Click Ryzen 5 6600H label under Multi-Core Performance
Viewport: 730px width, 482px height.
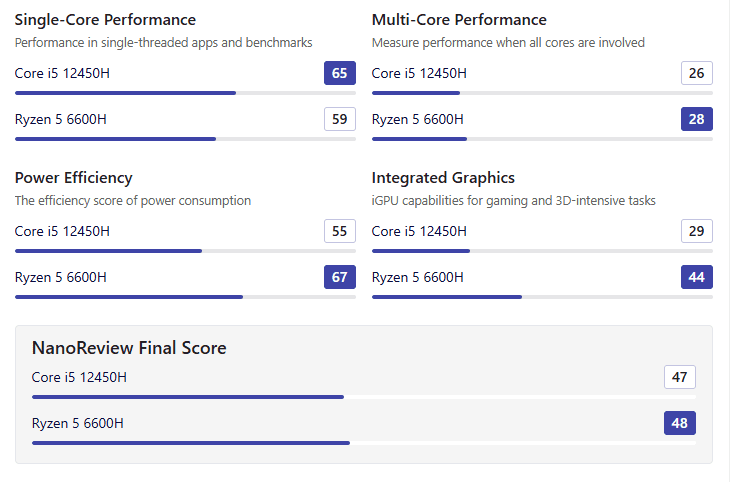point(417,120)
